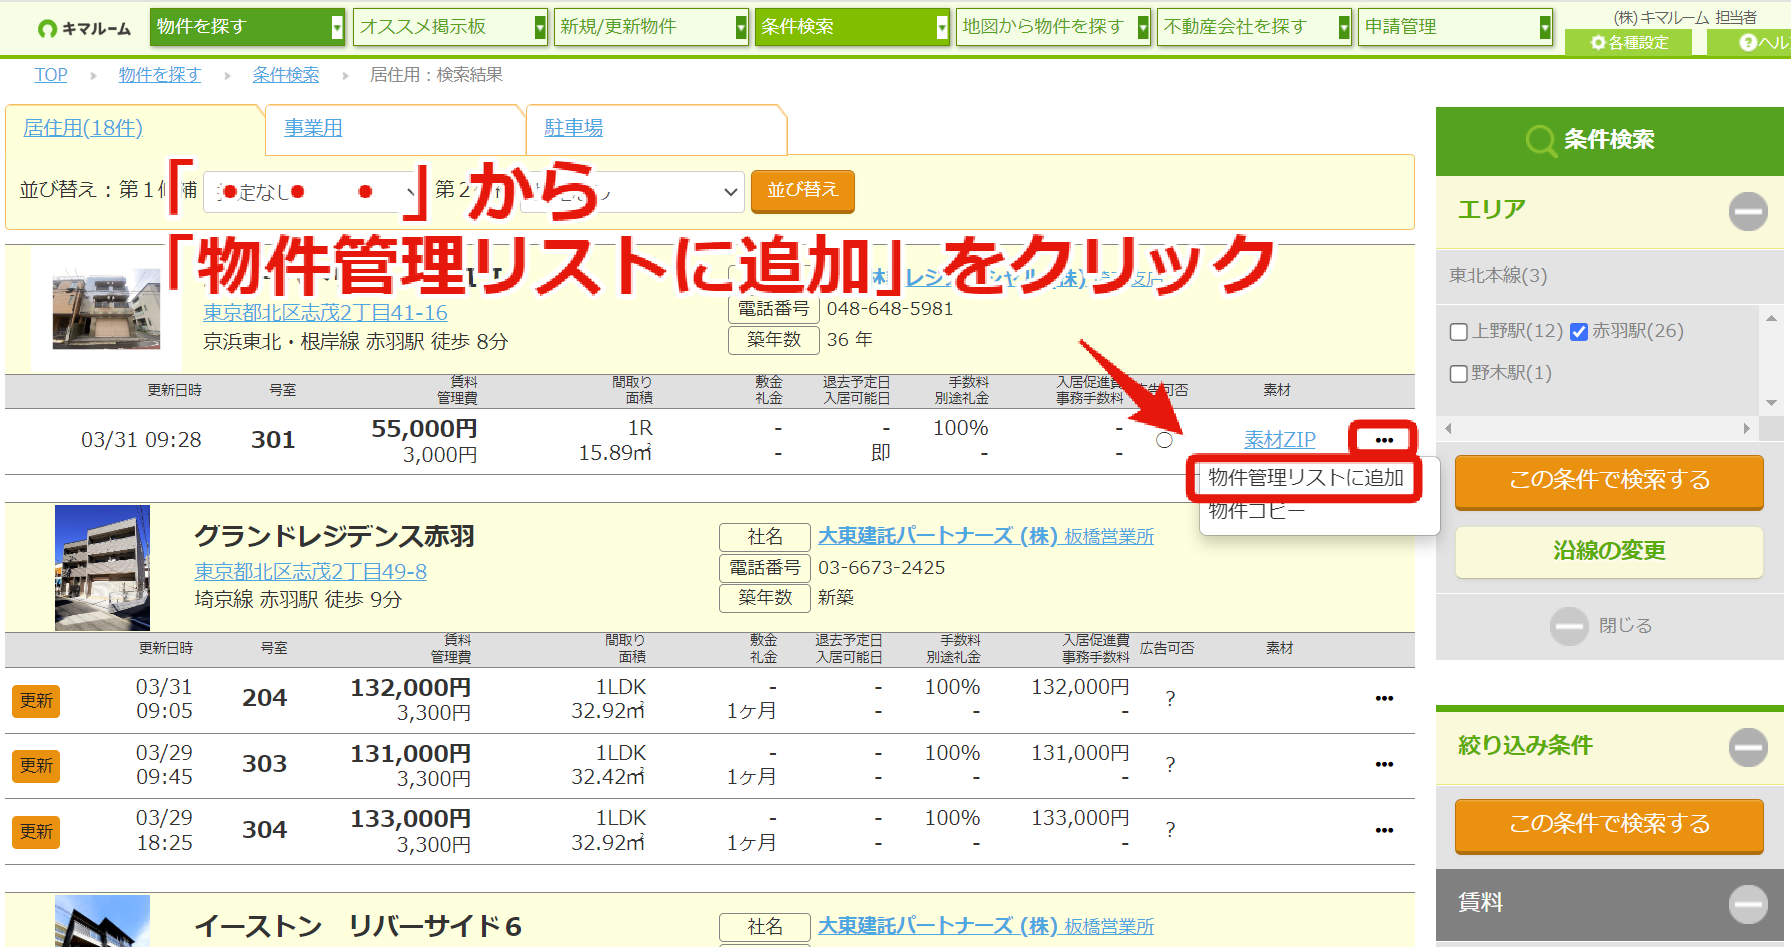
Task: Click the horizontal scrollbar left arrow in station list
Action: click(1448, 429)
